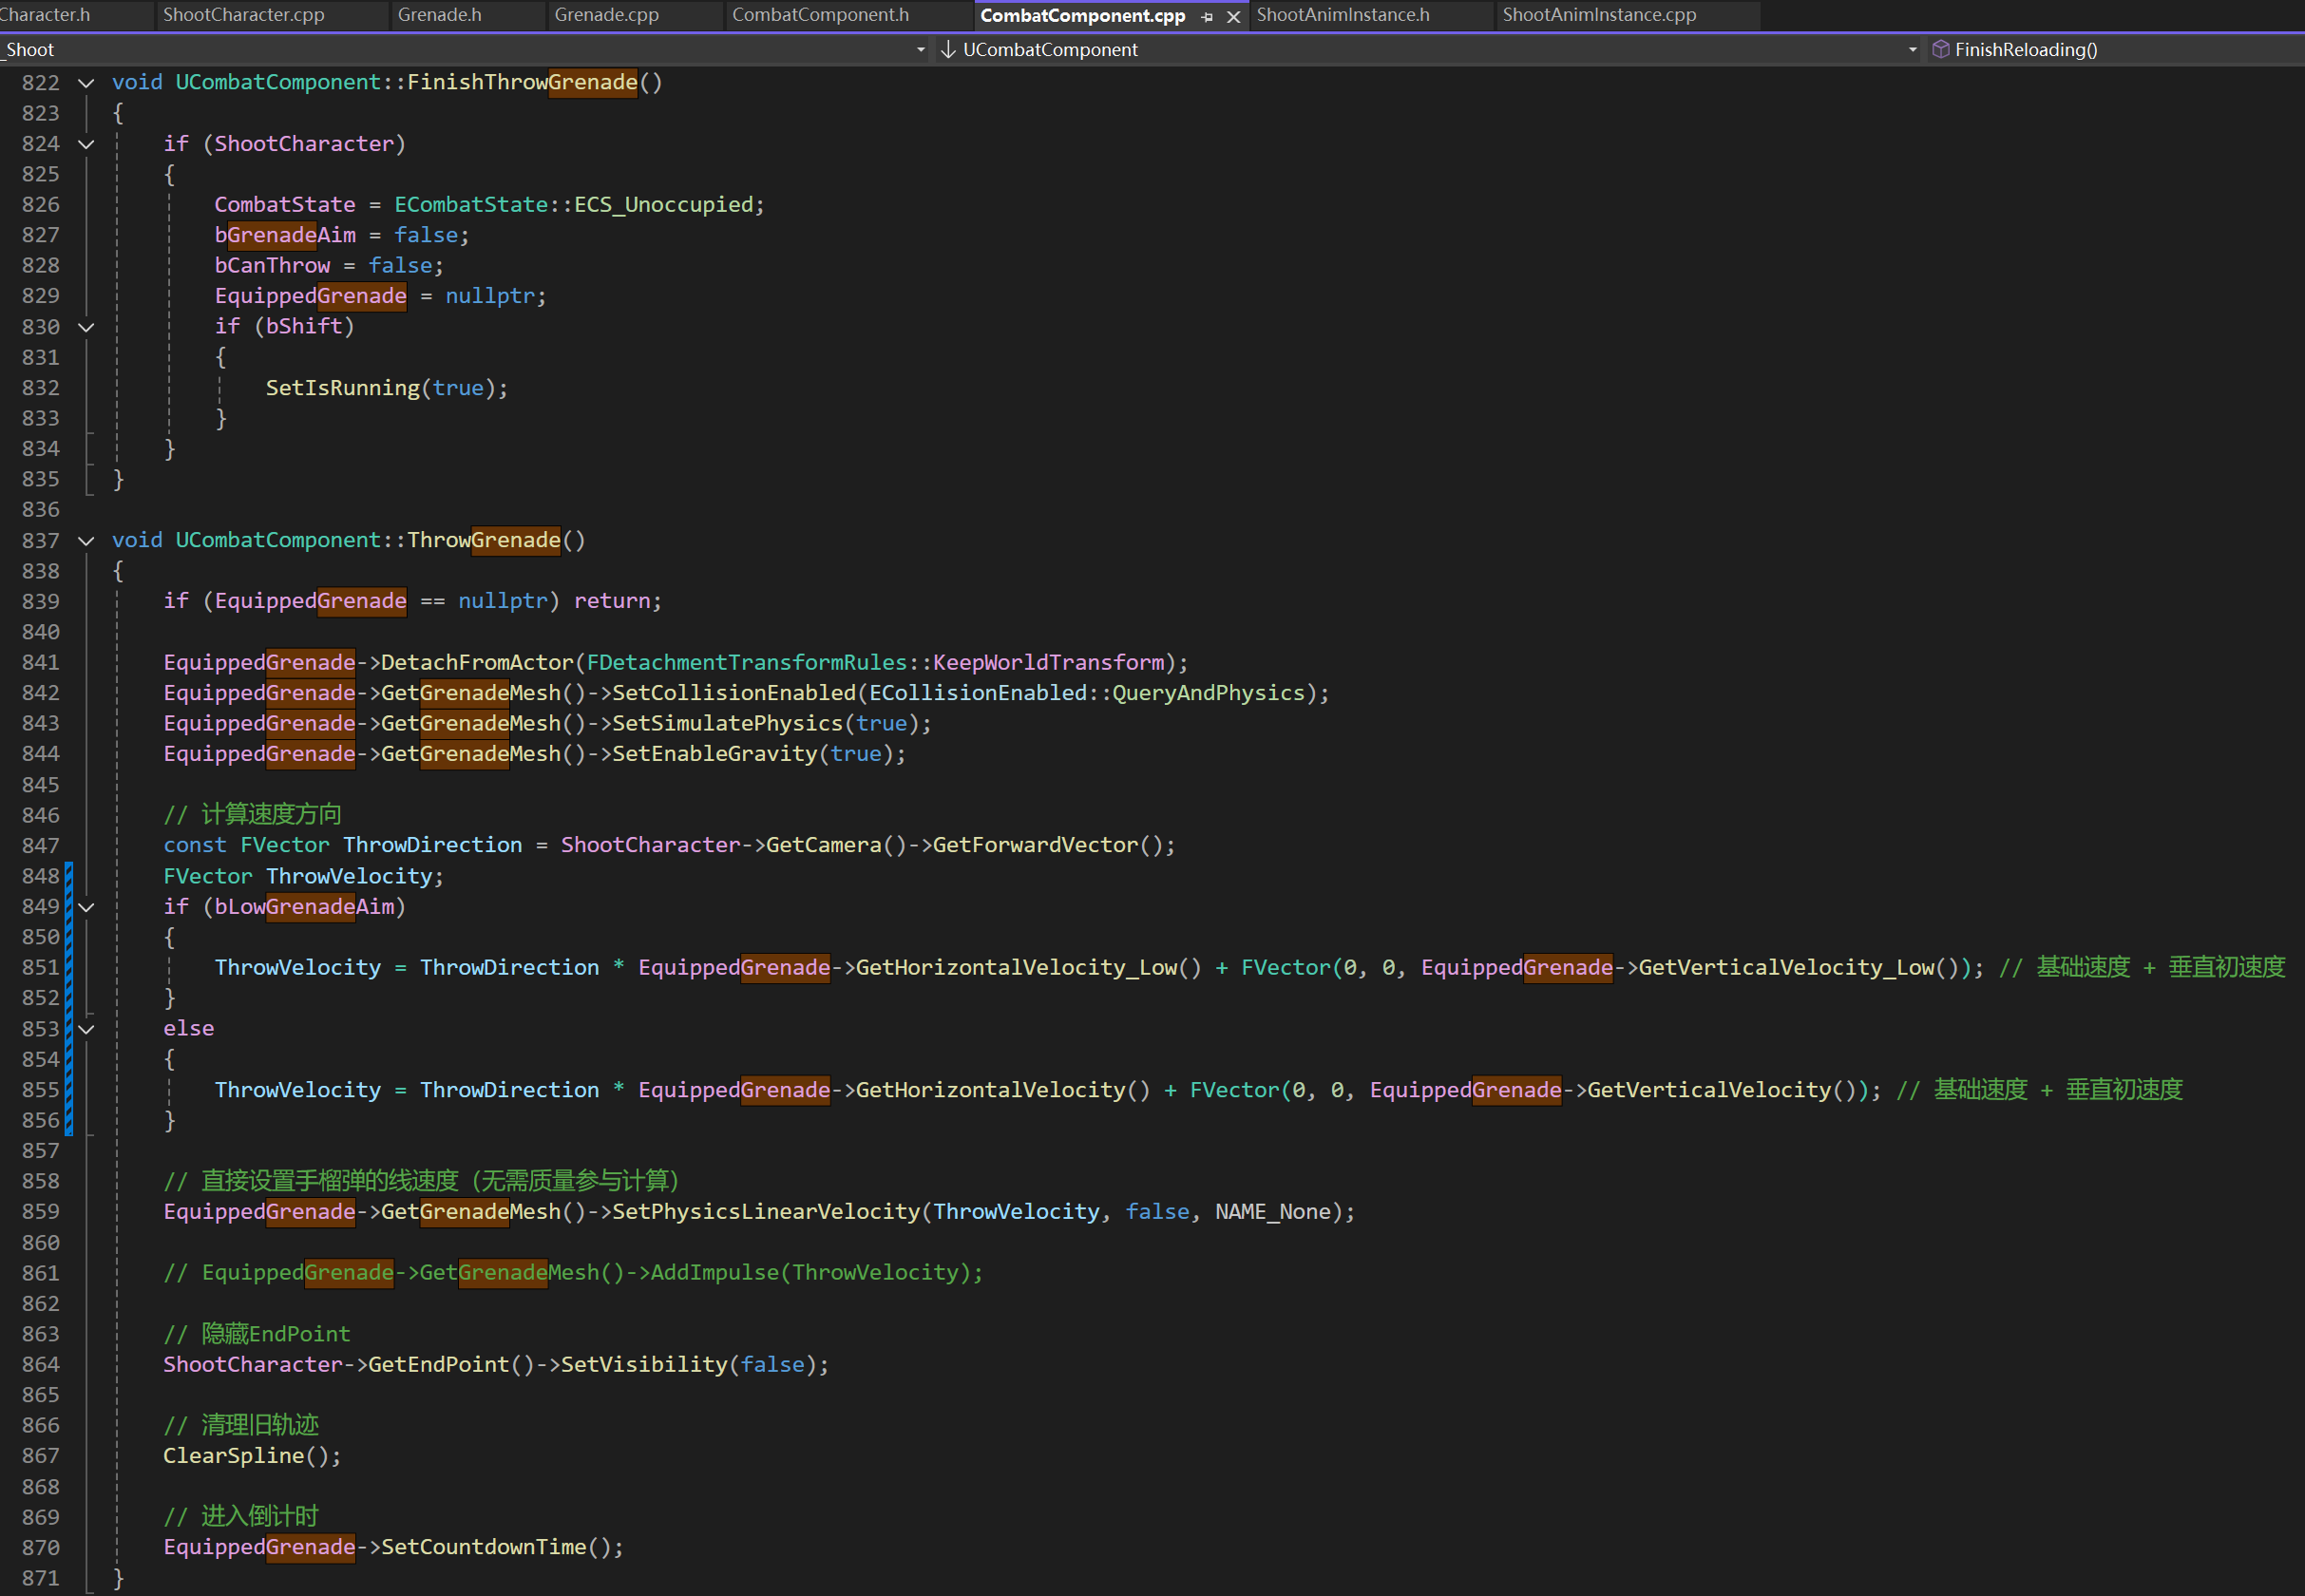This screenshot has width=2305, height=1596.
Task: Switch to the ShootAnimInstance.h tab
Action: click(x=1343, y=15)
